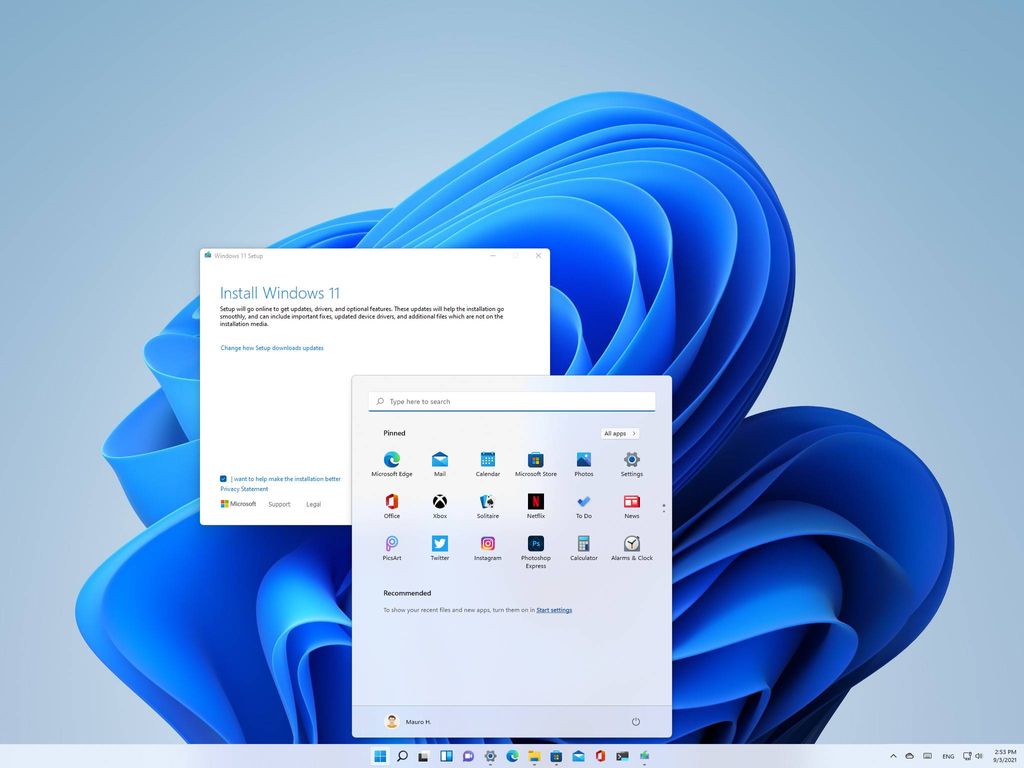Open the Xbox app
Screen dimensions: 1024x768
tap(439, 500)
